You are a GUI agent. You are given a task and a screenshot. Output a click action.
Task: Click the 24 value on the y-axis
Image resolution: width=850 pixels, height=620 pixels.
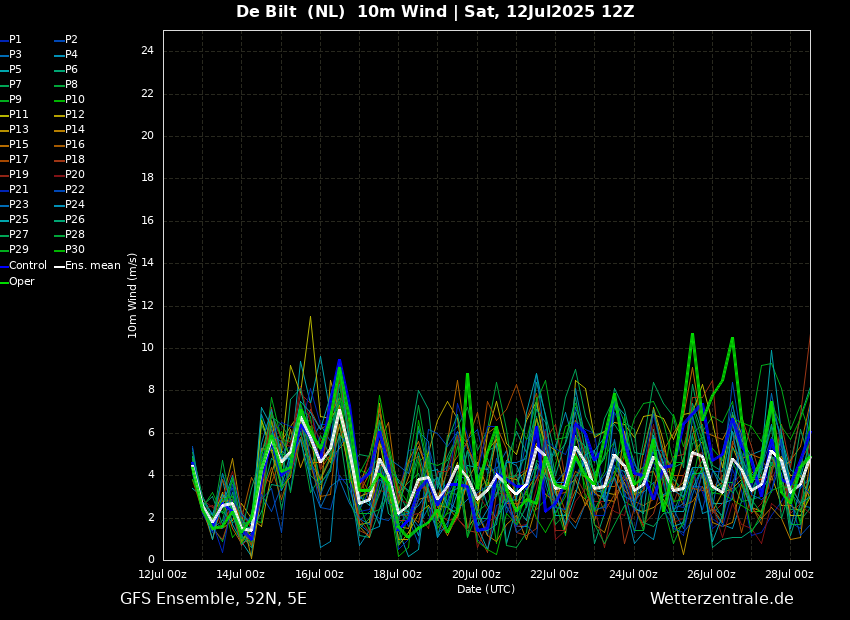pos(147,51)
